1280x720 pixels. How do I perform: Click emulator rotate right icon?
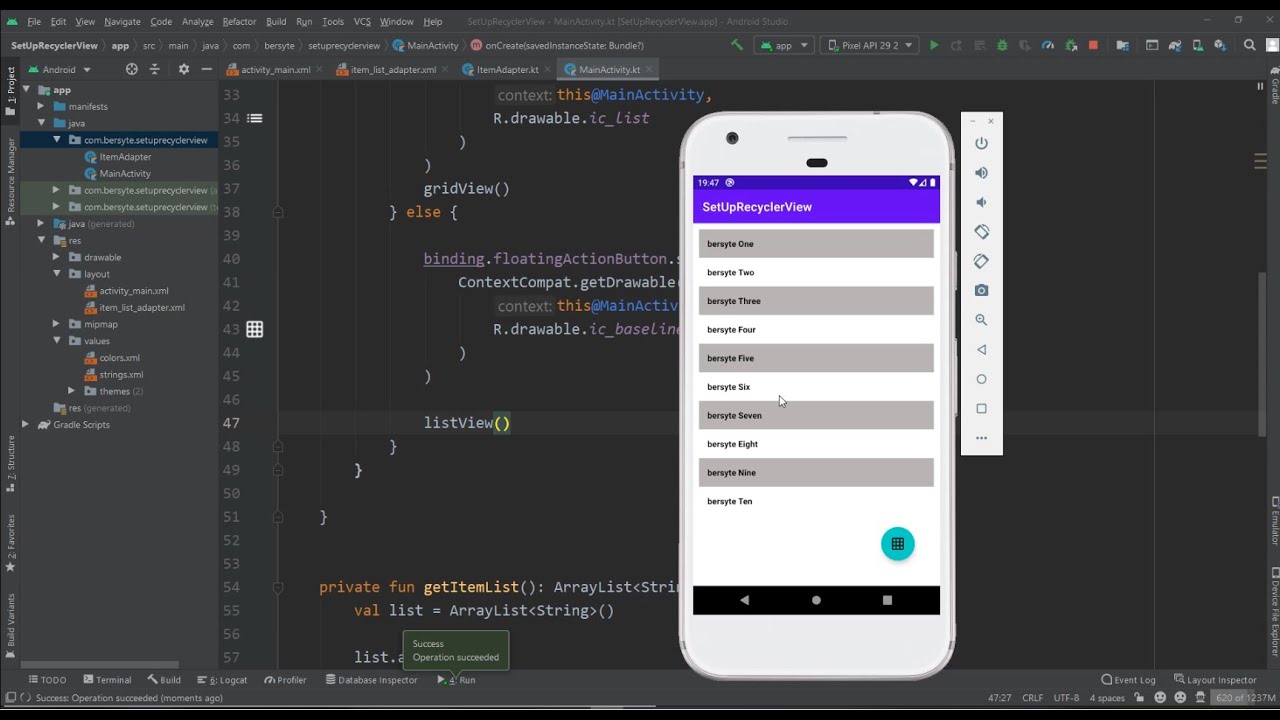(x=981, y=261)
